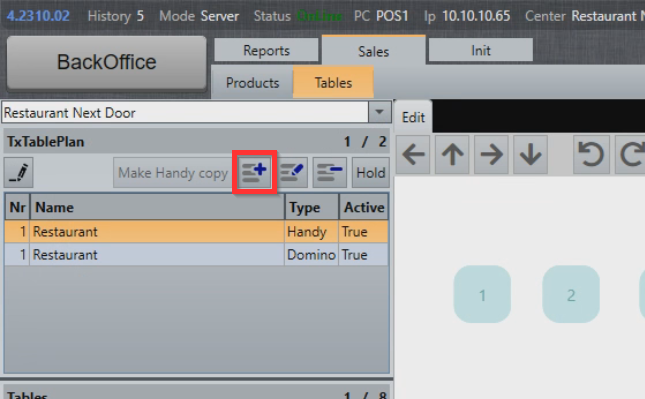Screen dimensions: 645x399
Task: Move selection with the down arrow icon
Action: point(530,155)
